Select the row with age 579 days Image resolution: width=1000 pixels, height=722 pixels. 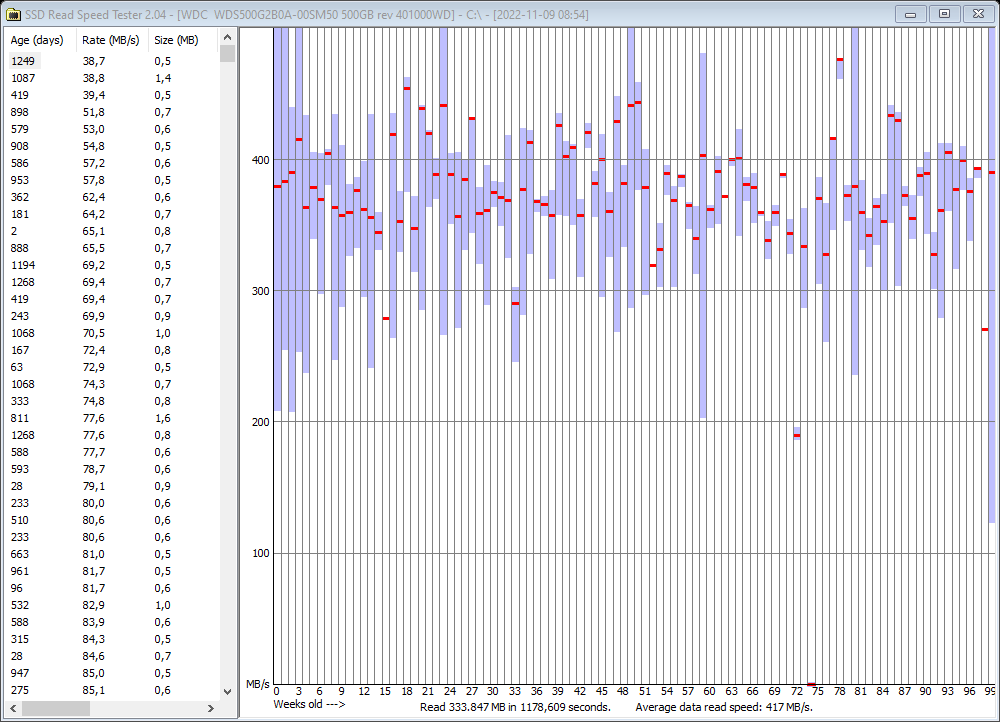(112, 129)
